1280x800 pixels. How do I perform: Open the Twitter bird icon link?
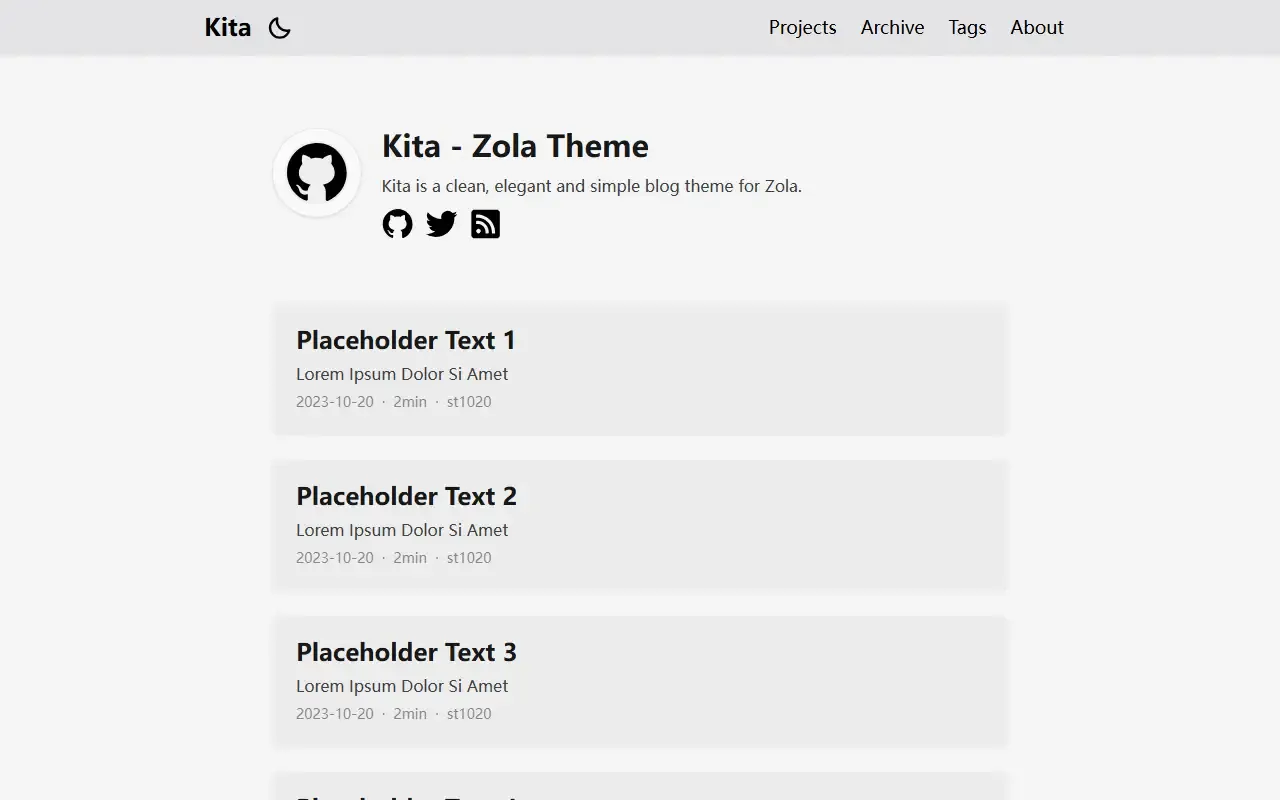coord(441,224)
